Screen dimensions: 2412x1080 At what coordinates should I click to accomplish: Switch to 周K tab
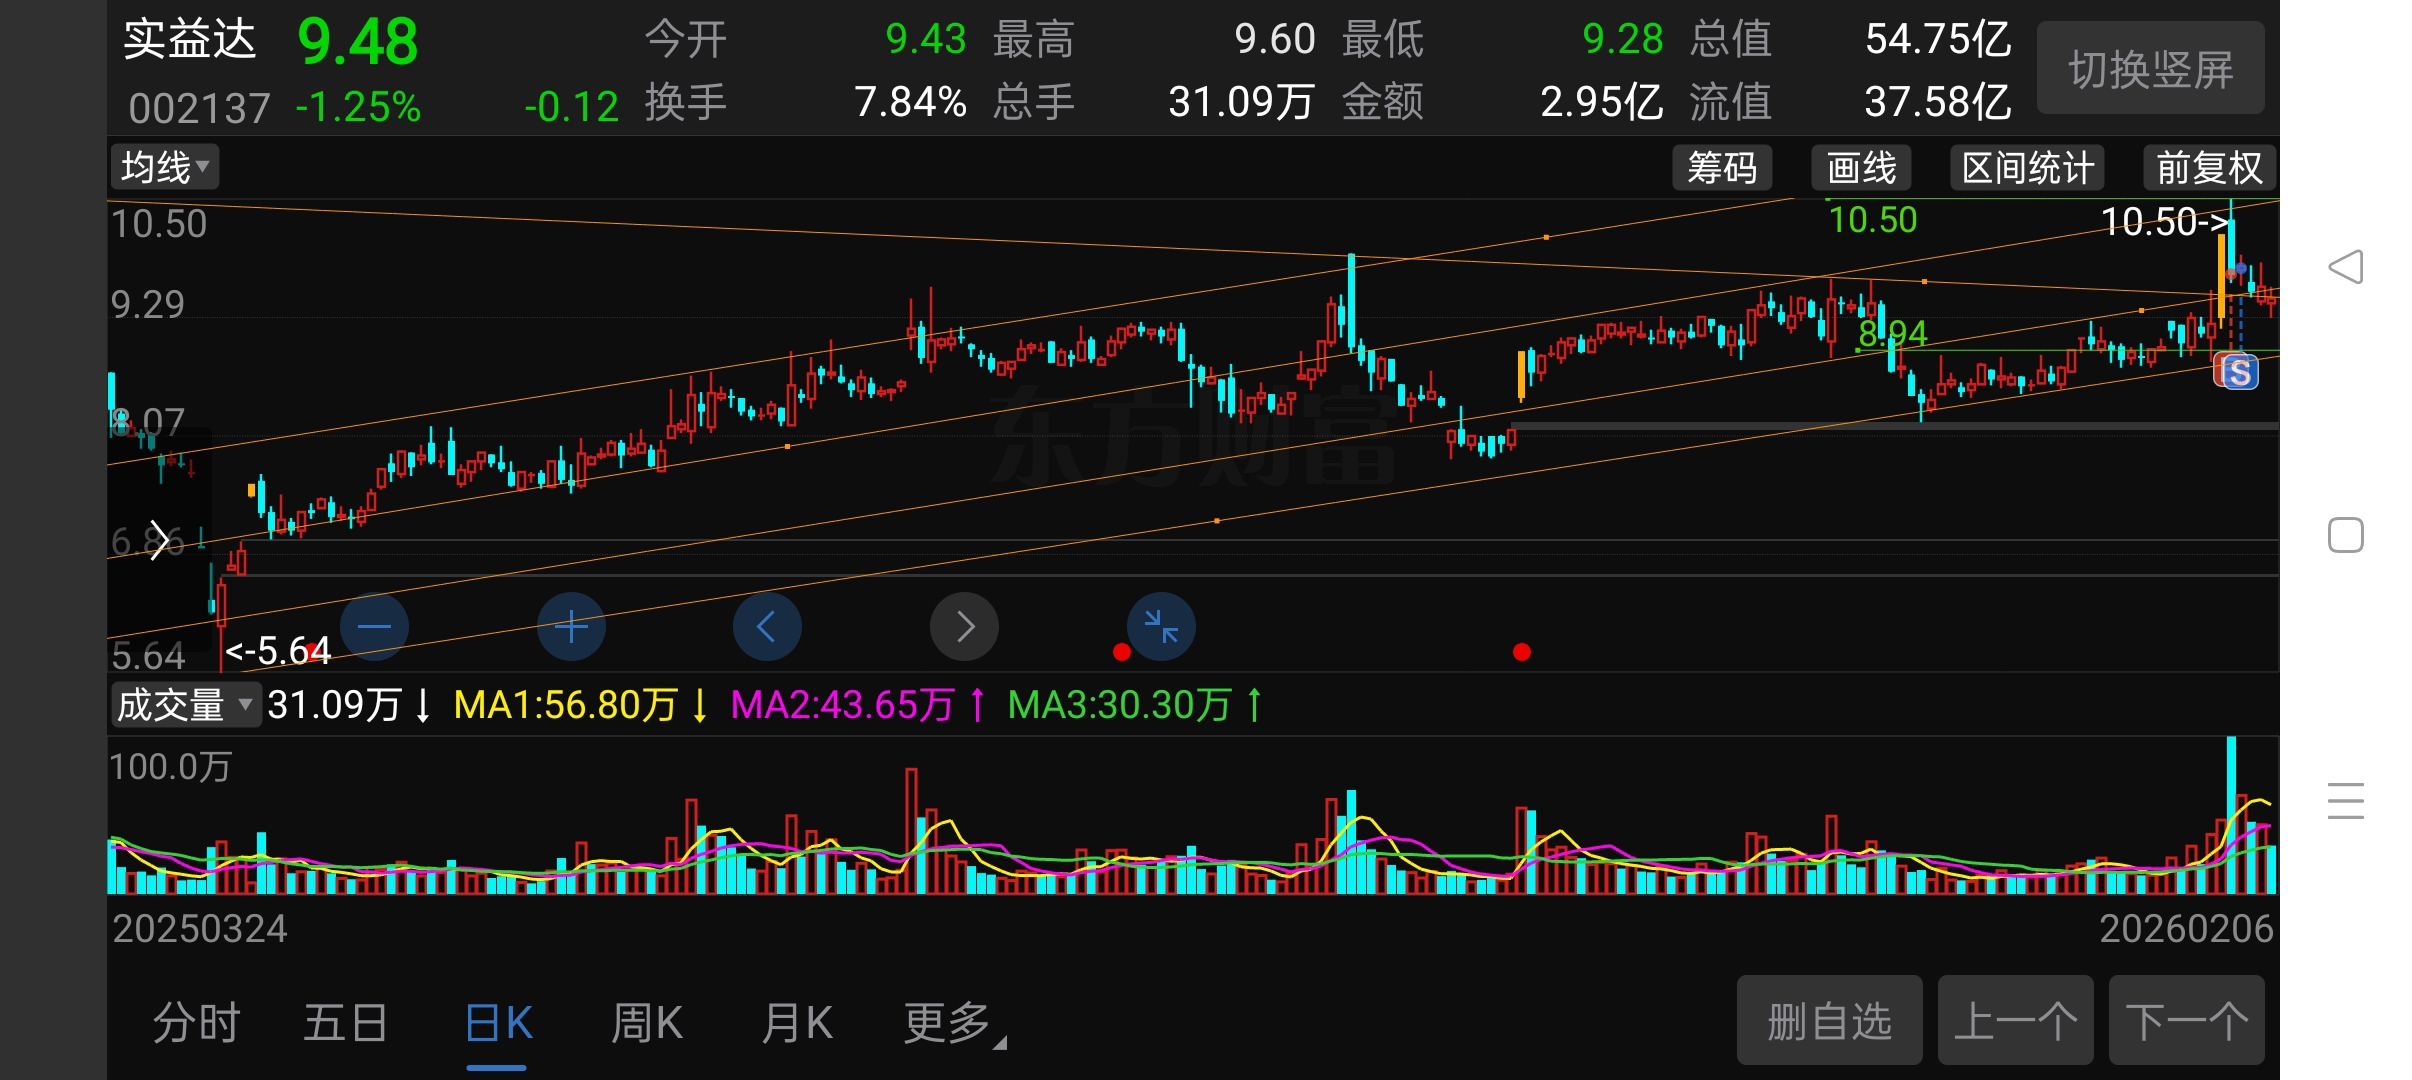[647, 1023]
